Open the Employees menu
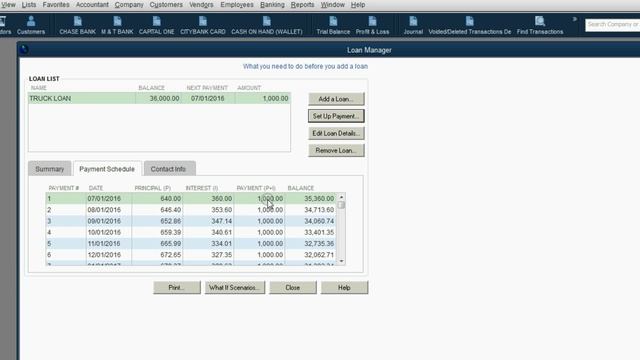Viewport: 640px width, 360px height. click(237, 5)
